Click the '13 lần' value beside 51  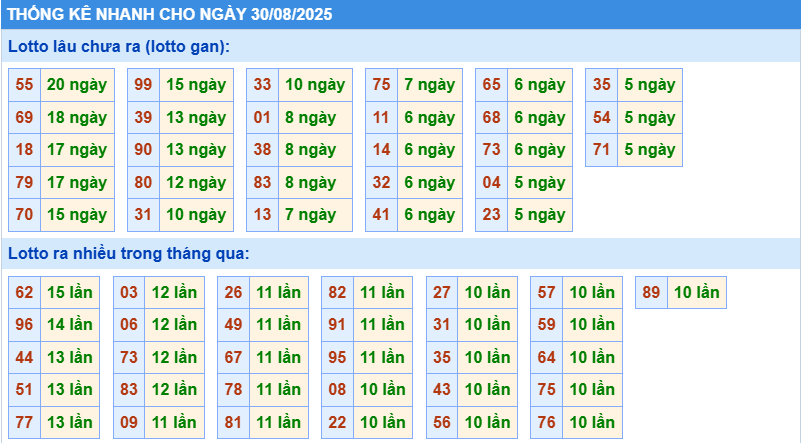[x=70, y=390]
